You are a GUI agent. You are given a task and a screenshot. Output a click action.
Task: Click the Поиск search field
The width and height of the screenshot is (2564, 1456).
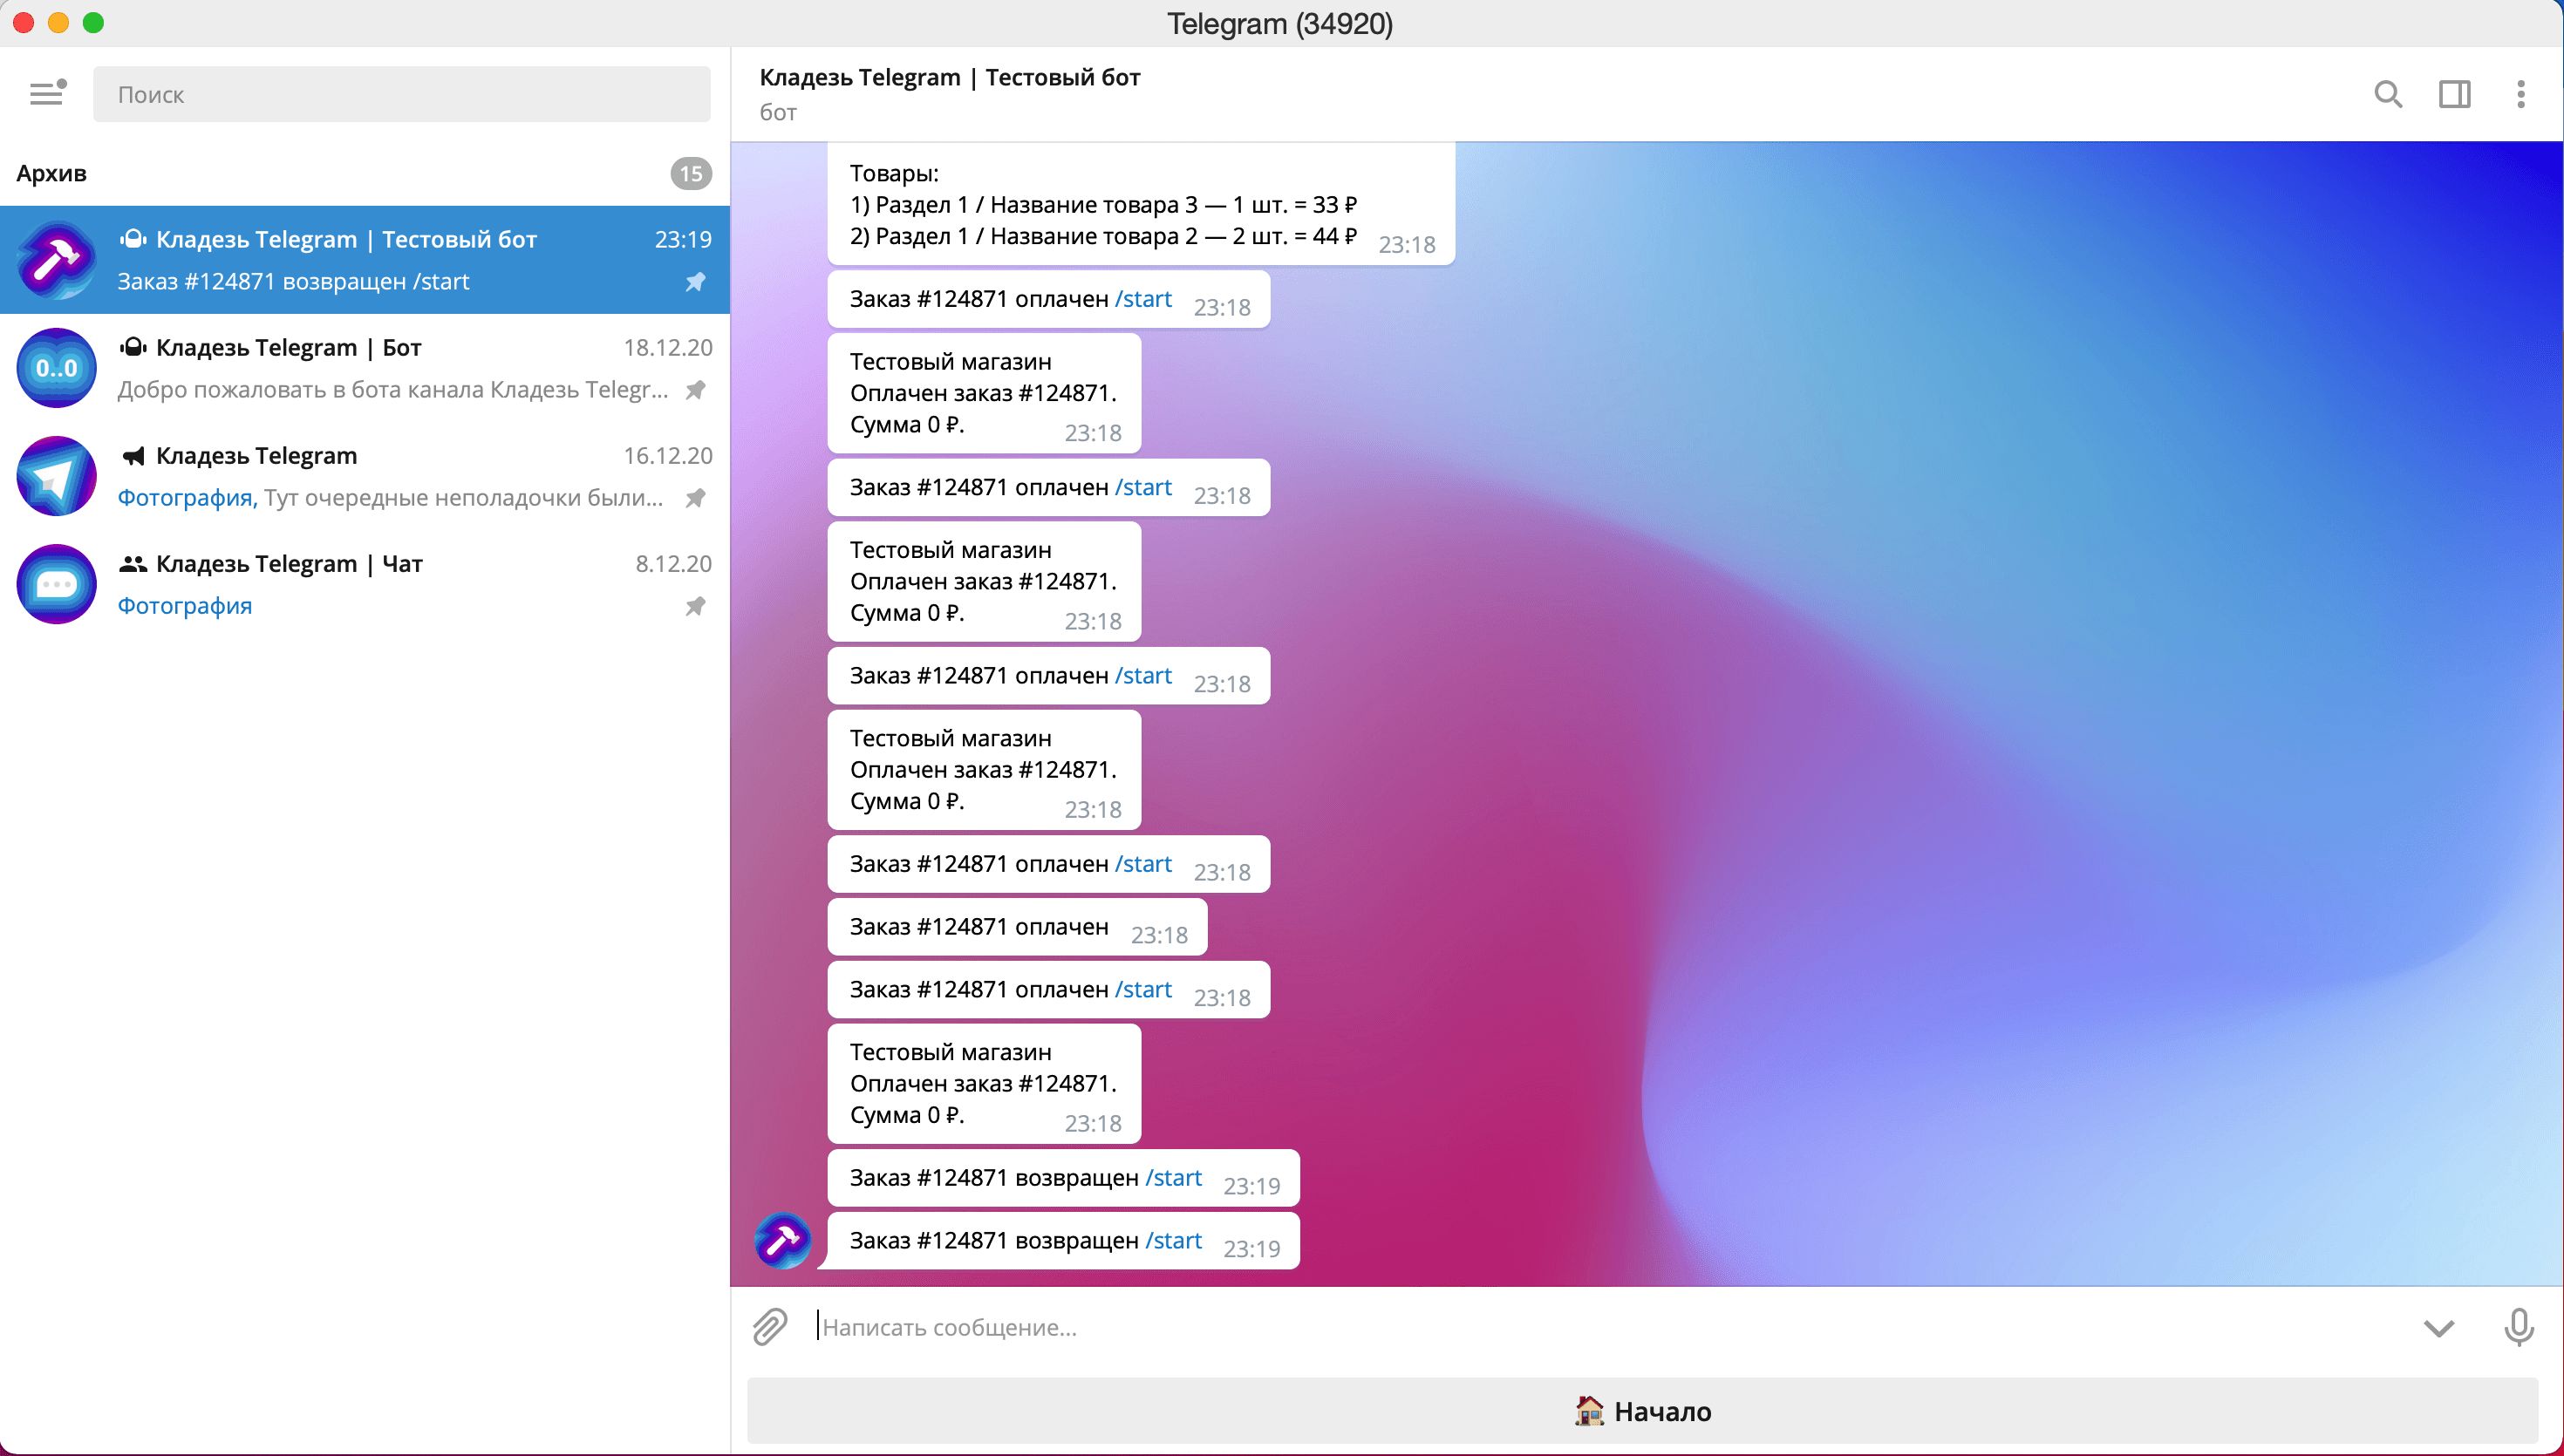point(401,94)
